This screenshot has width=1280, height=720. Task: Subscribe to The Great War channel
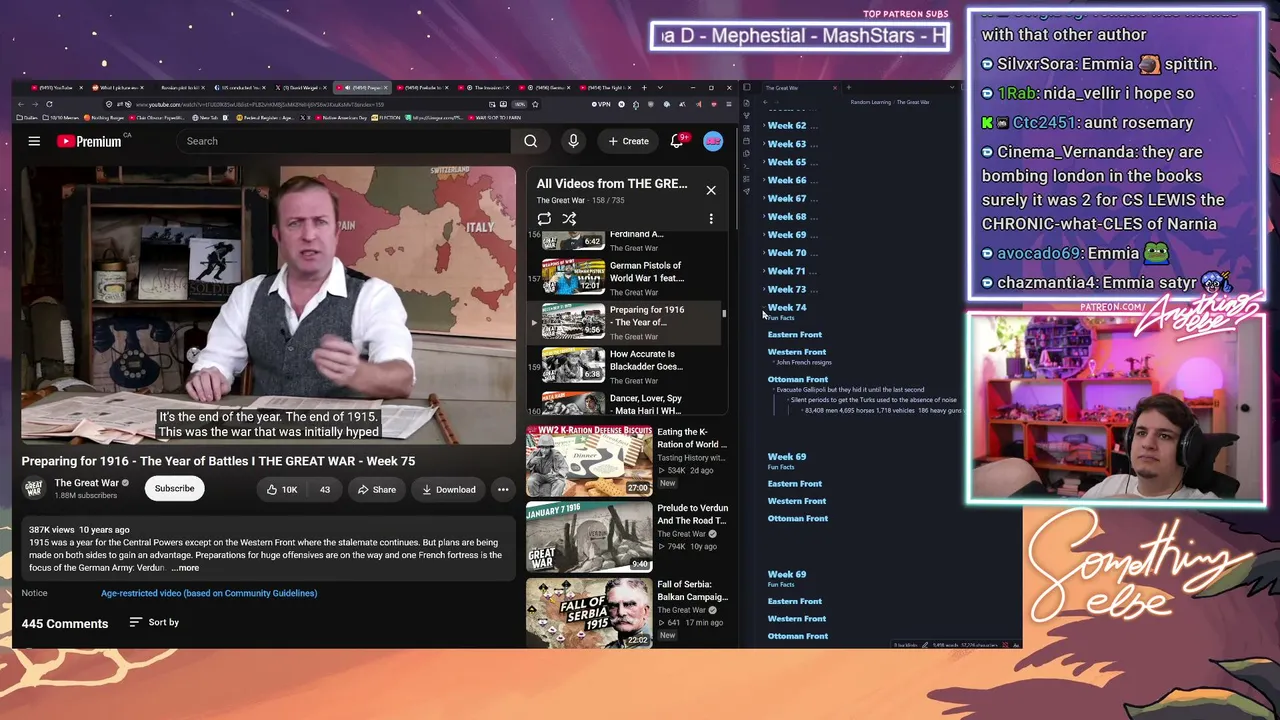[x=174, y=488]
